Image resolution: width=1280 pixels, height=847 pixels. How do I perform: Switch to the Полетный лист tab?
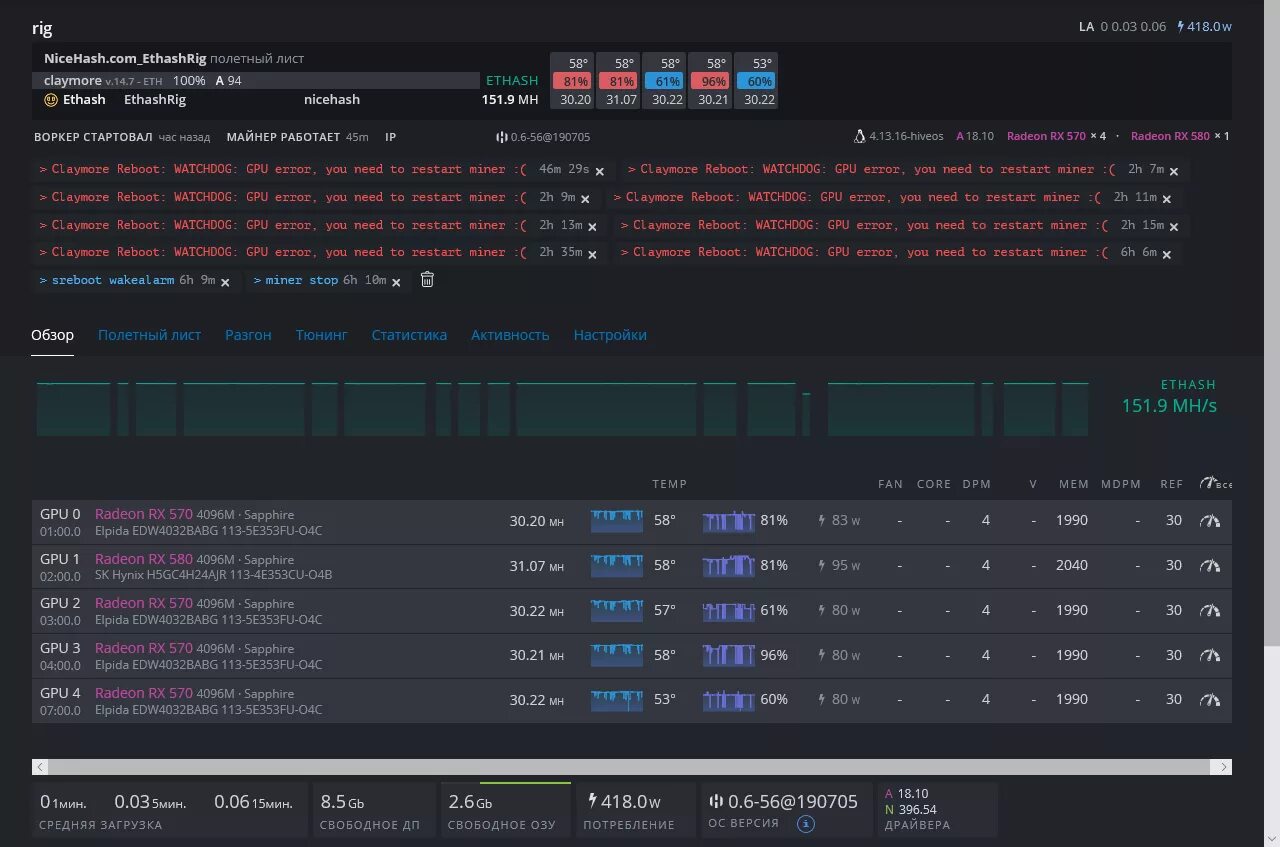coord(149,335)
